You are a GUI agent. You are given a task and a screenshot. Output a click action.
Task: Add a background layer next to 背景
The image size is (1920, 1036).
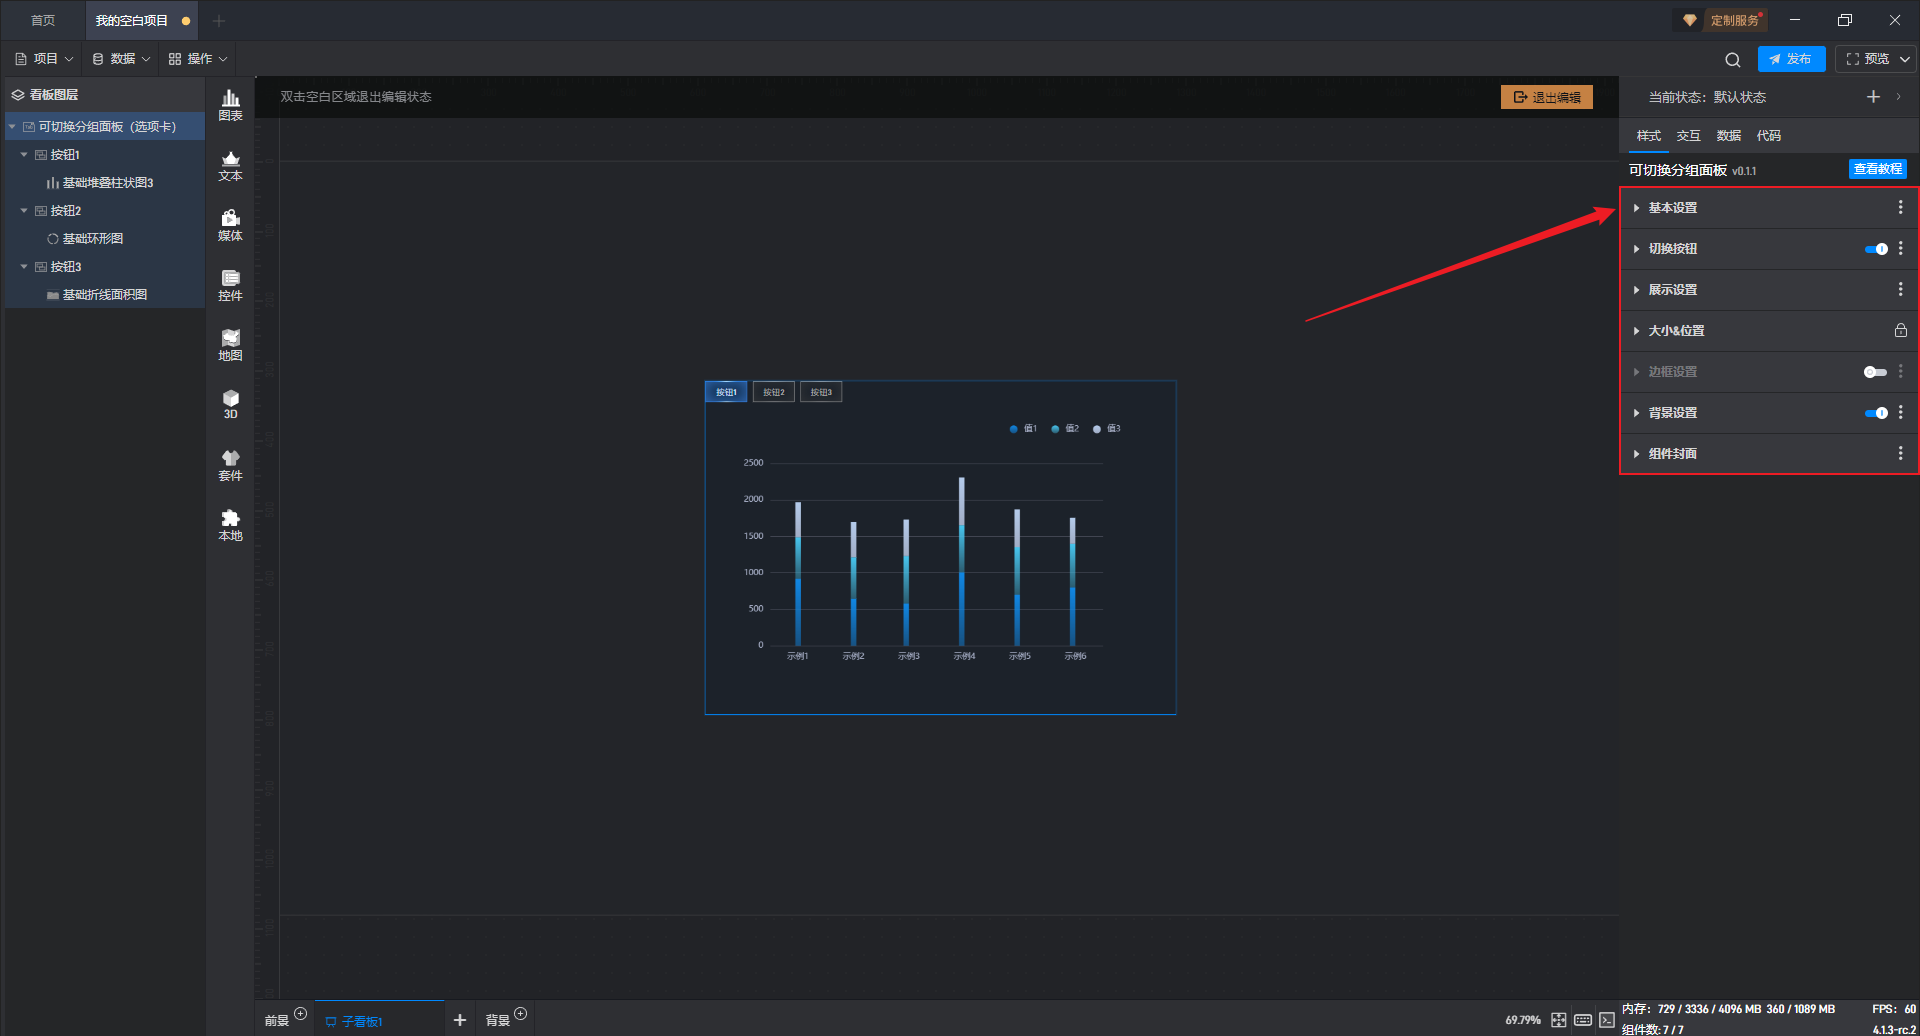coord(520,1014)
